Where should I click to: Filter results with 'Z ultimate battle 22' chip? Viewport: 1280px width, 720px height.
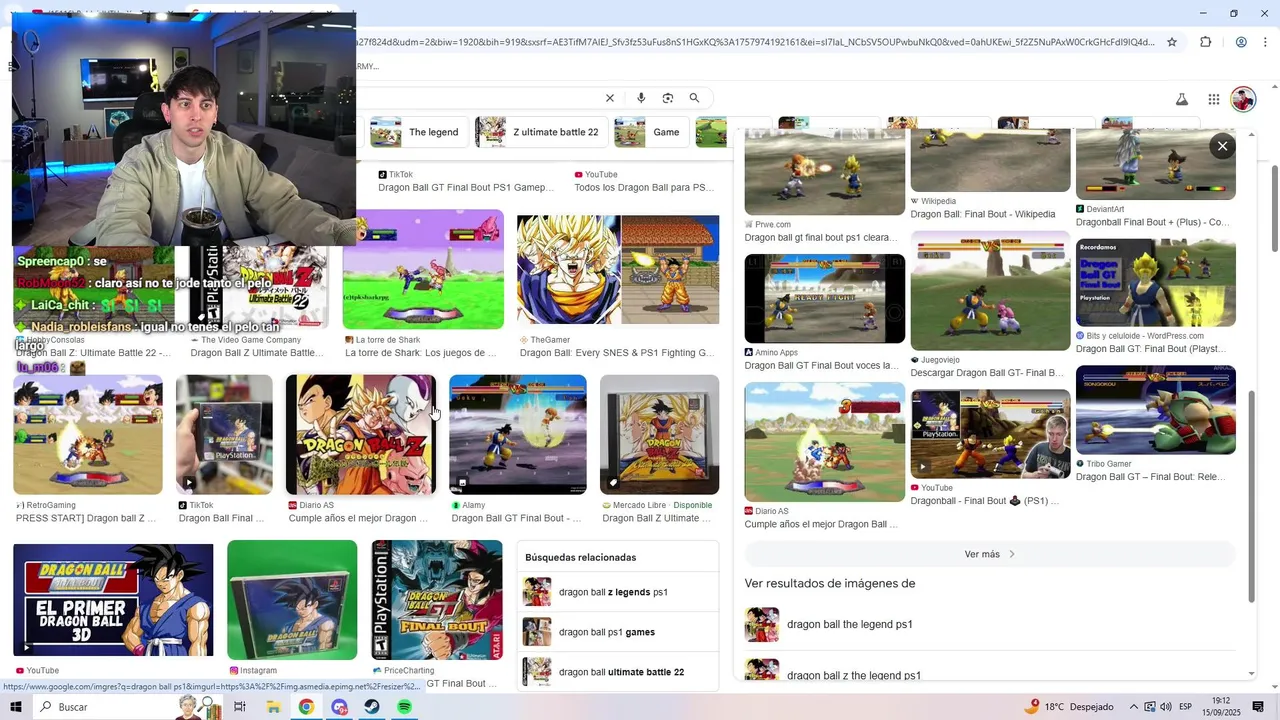tap(541, 132)
